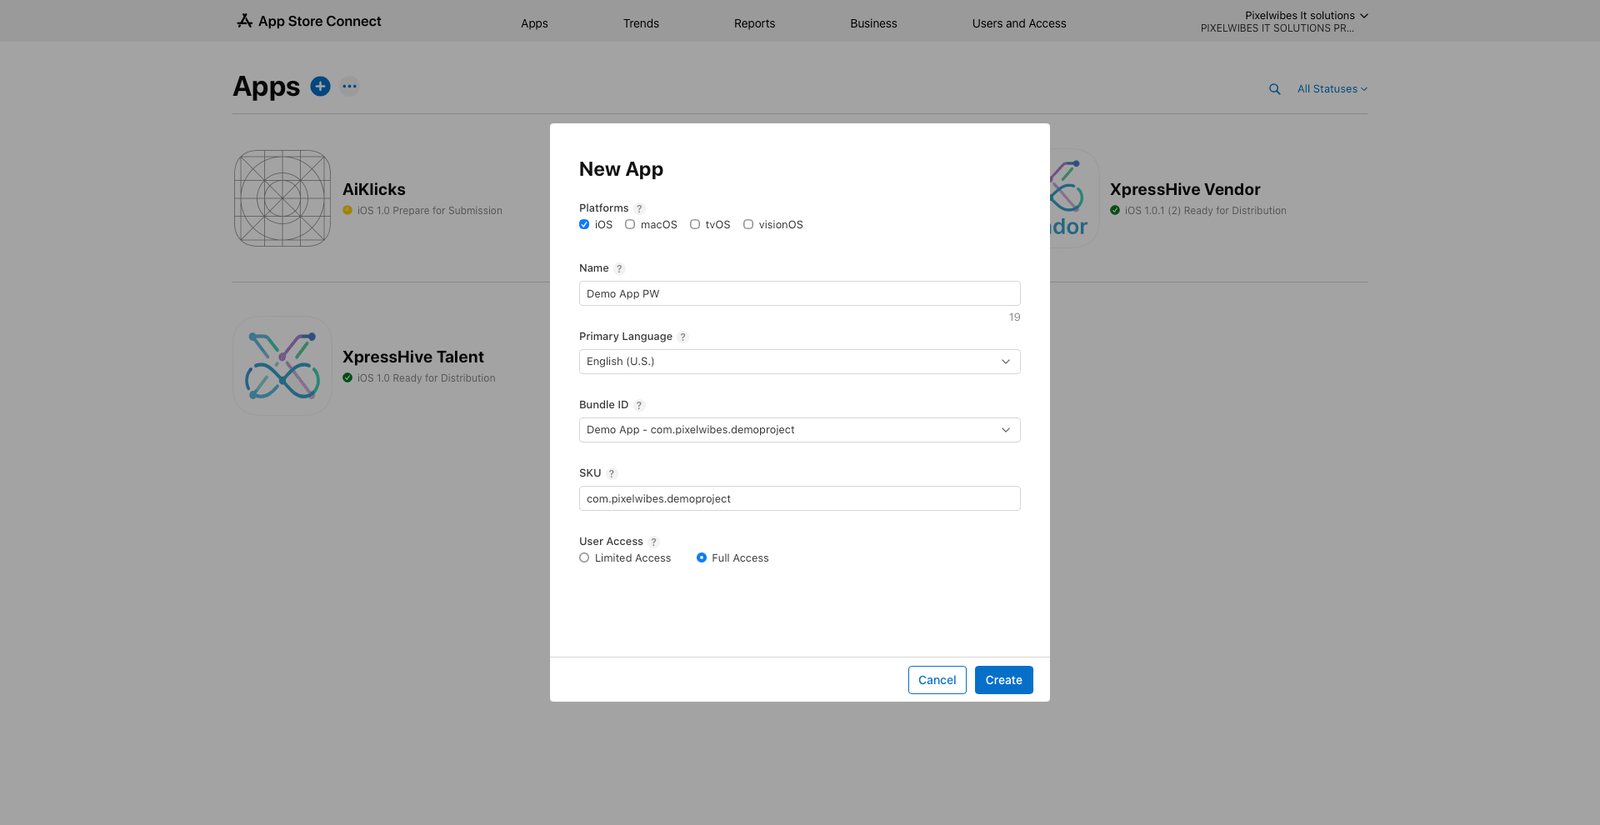The width and height of the screenshot is (1600, 825).
Task: Click the Name help question mark
Action: pyautogui.click(x=620, y=269)
